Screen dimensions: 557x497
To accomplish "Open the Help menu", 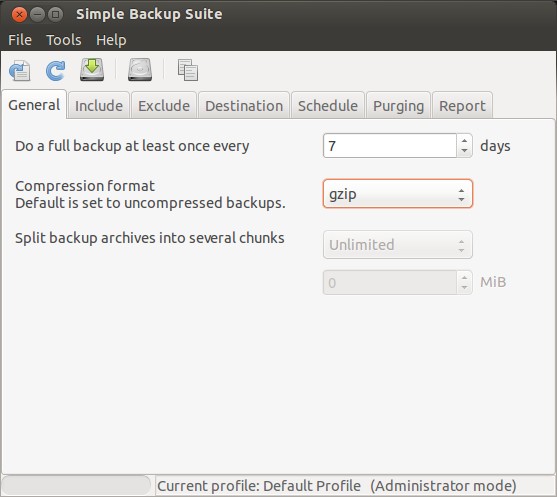I will (x=111, y=40).
